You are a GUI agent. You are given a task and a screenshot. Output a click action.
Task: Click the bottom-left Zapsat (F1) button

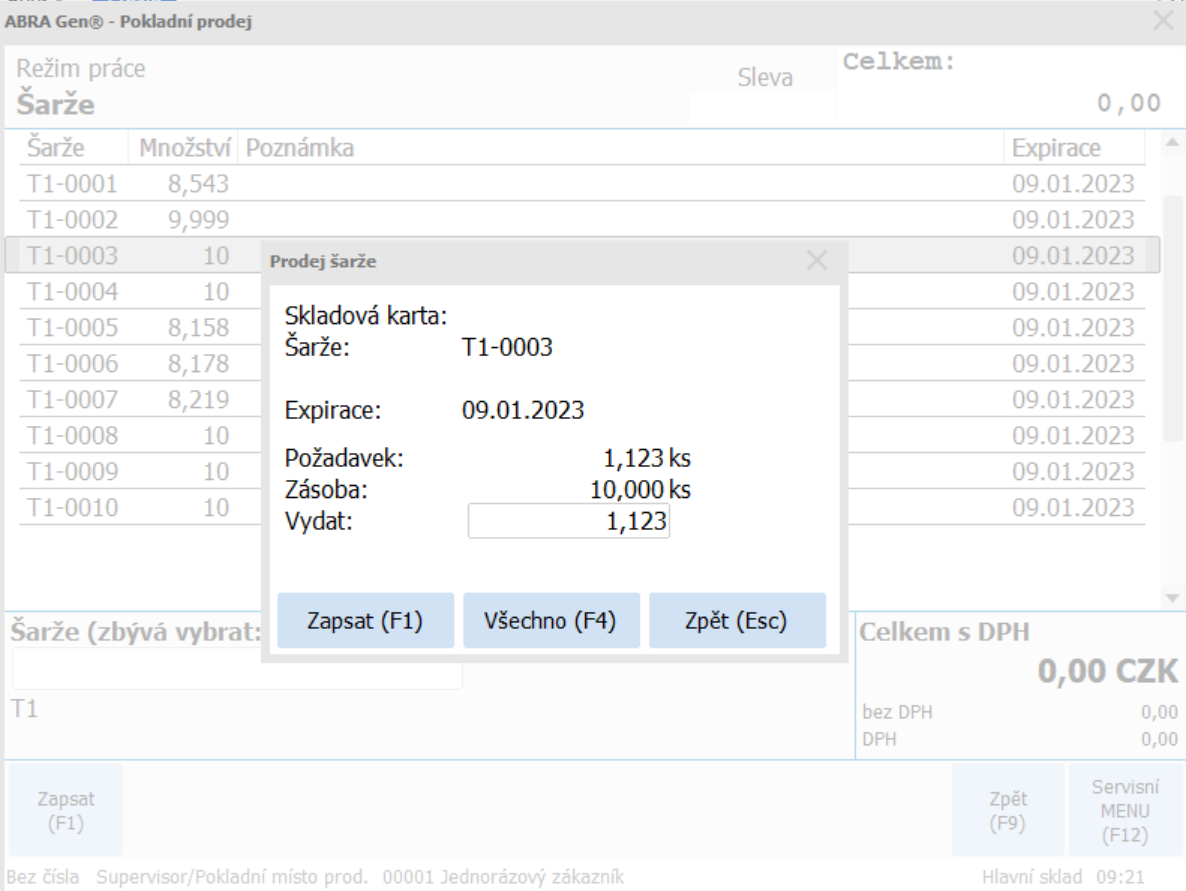(x=66, y=811)
